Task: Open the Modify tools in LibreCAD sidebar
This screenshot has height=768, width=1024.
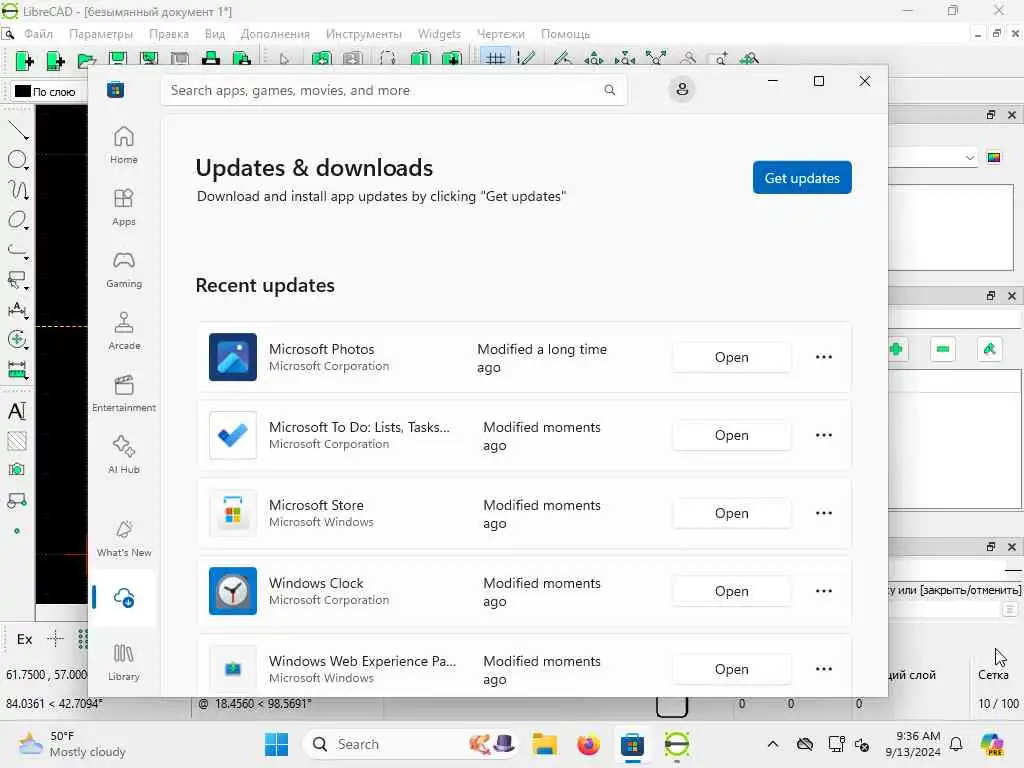Action: [18, 340]
